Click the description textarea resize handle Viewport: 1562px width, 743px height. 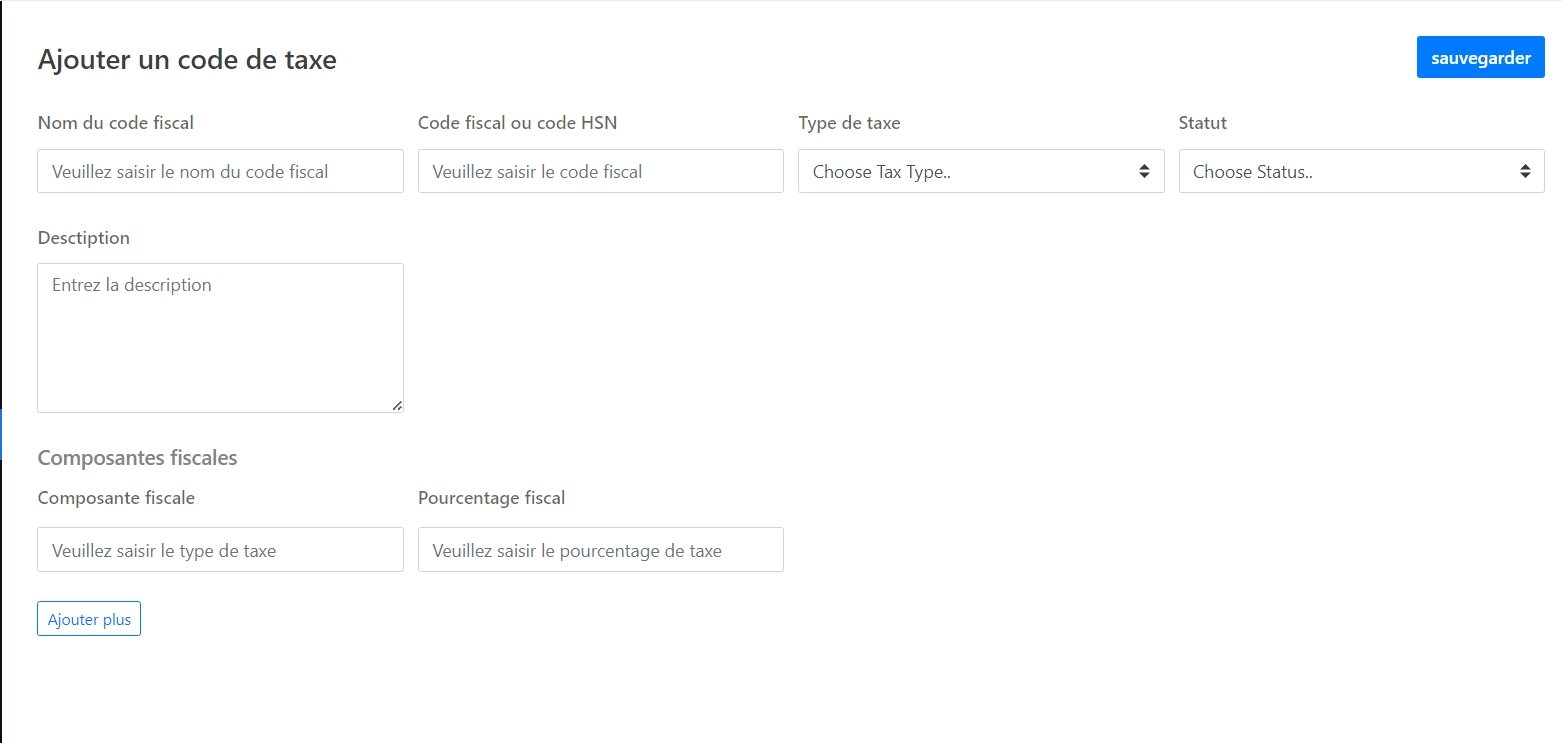[397, 405]
